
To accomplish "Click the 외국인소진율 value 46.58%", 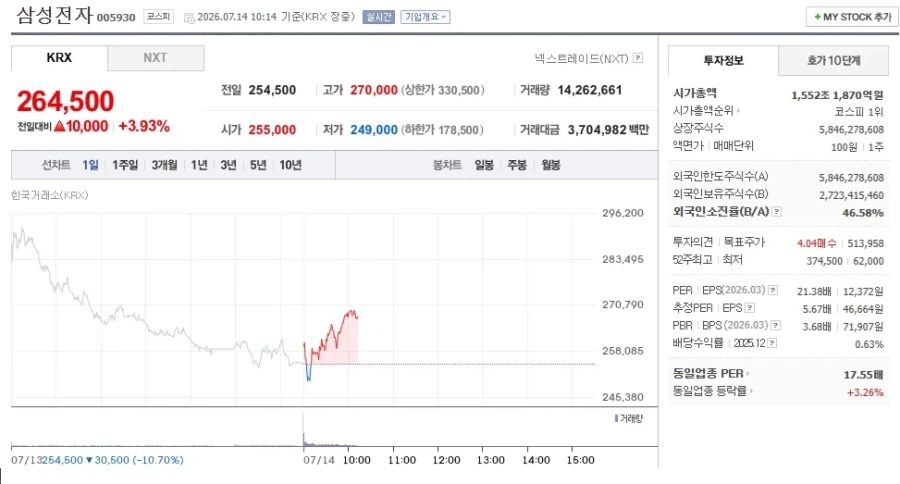I will (863, 213).
